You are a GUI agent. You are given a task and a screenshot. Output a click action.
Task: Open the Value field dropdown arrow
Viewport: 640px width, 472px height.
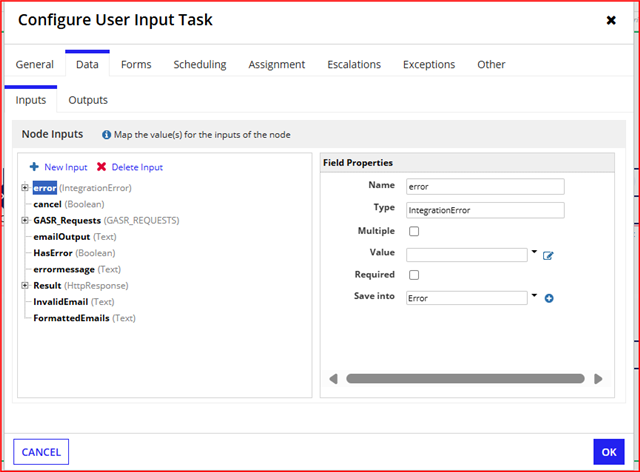point(534,252)
